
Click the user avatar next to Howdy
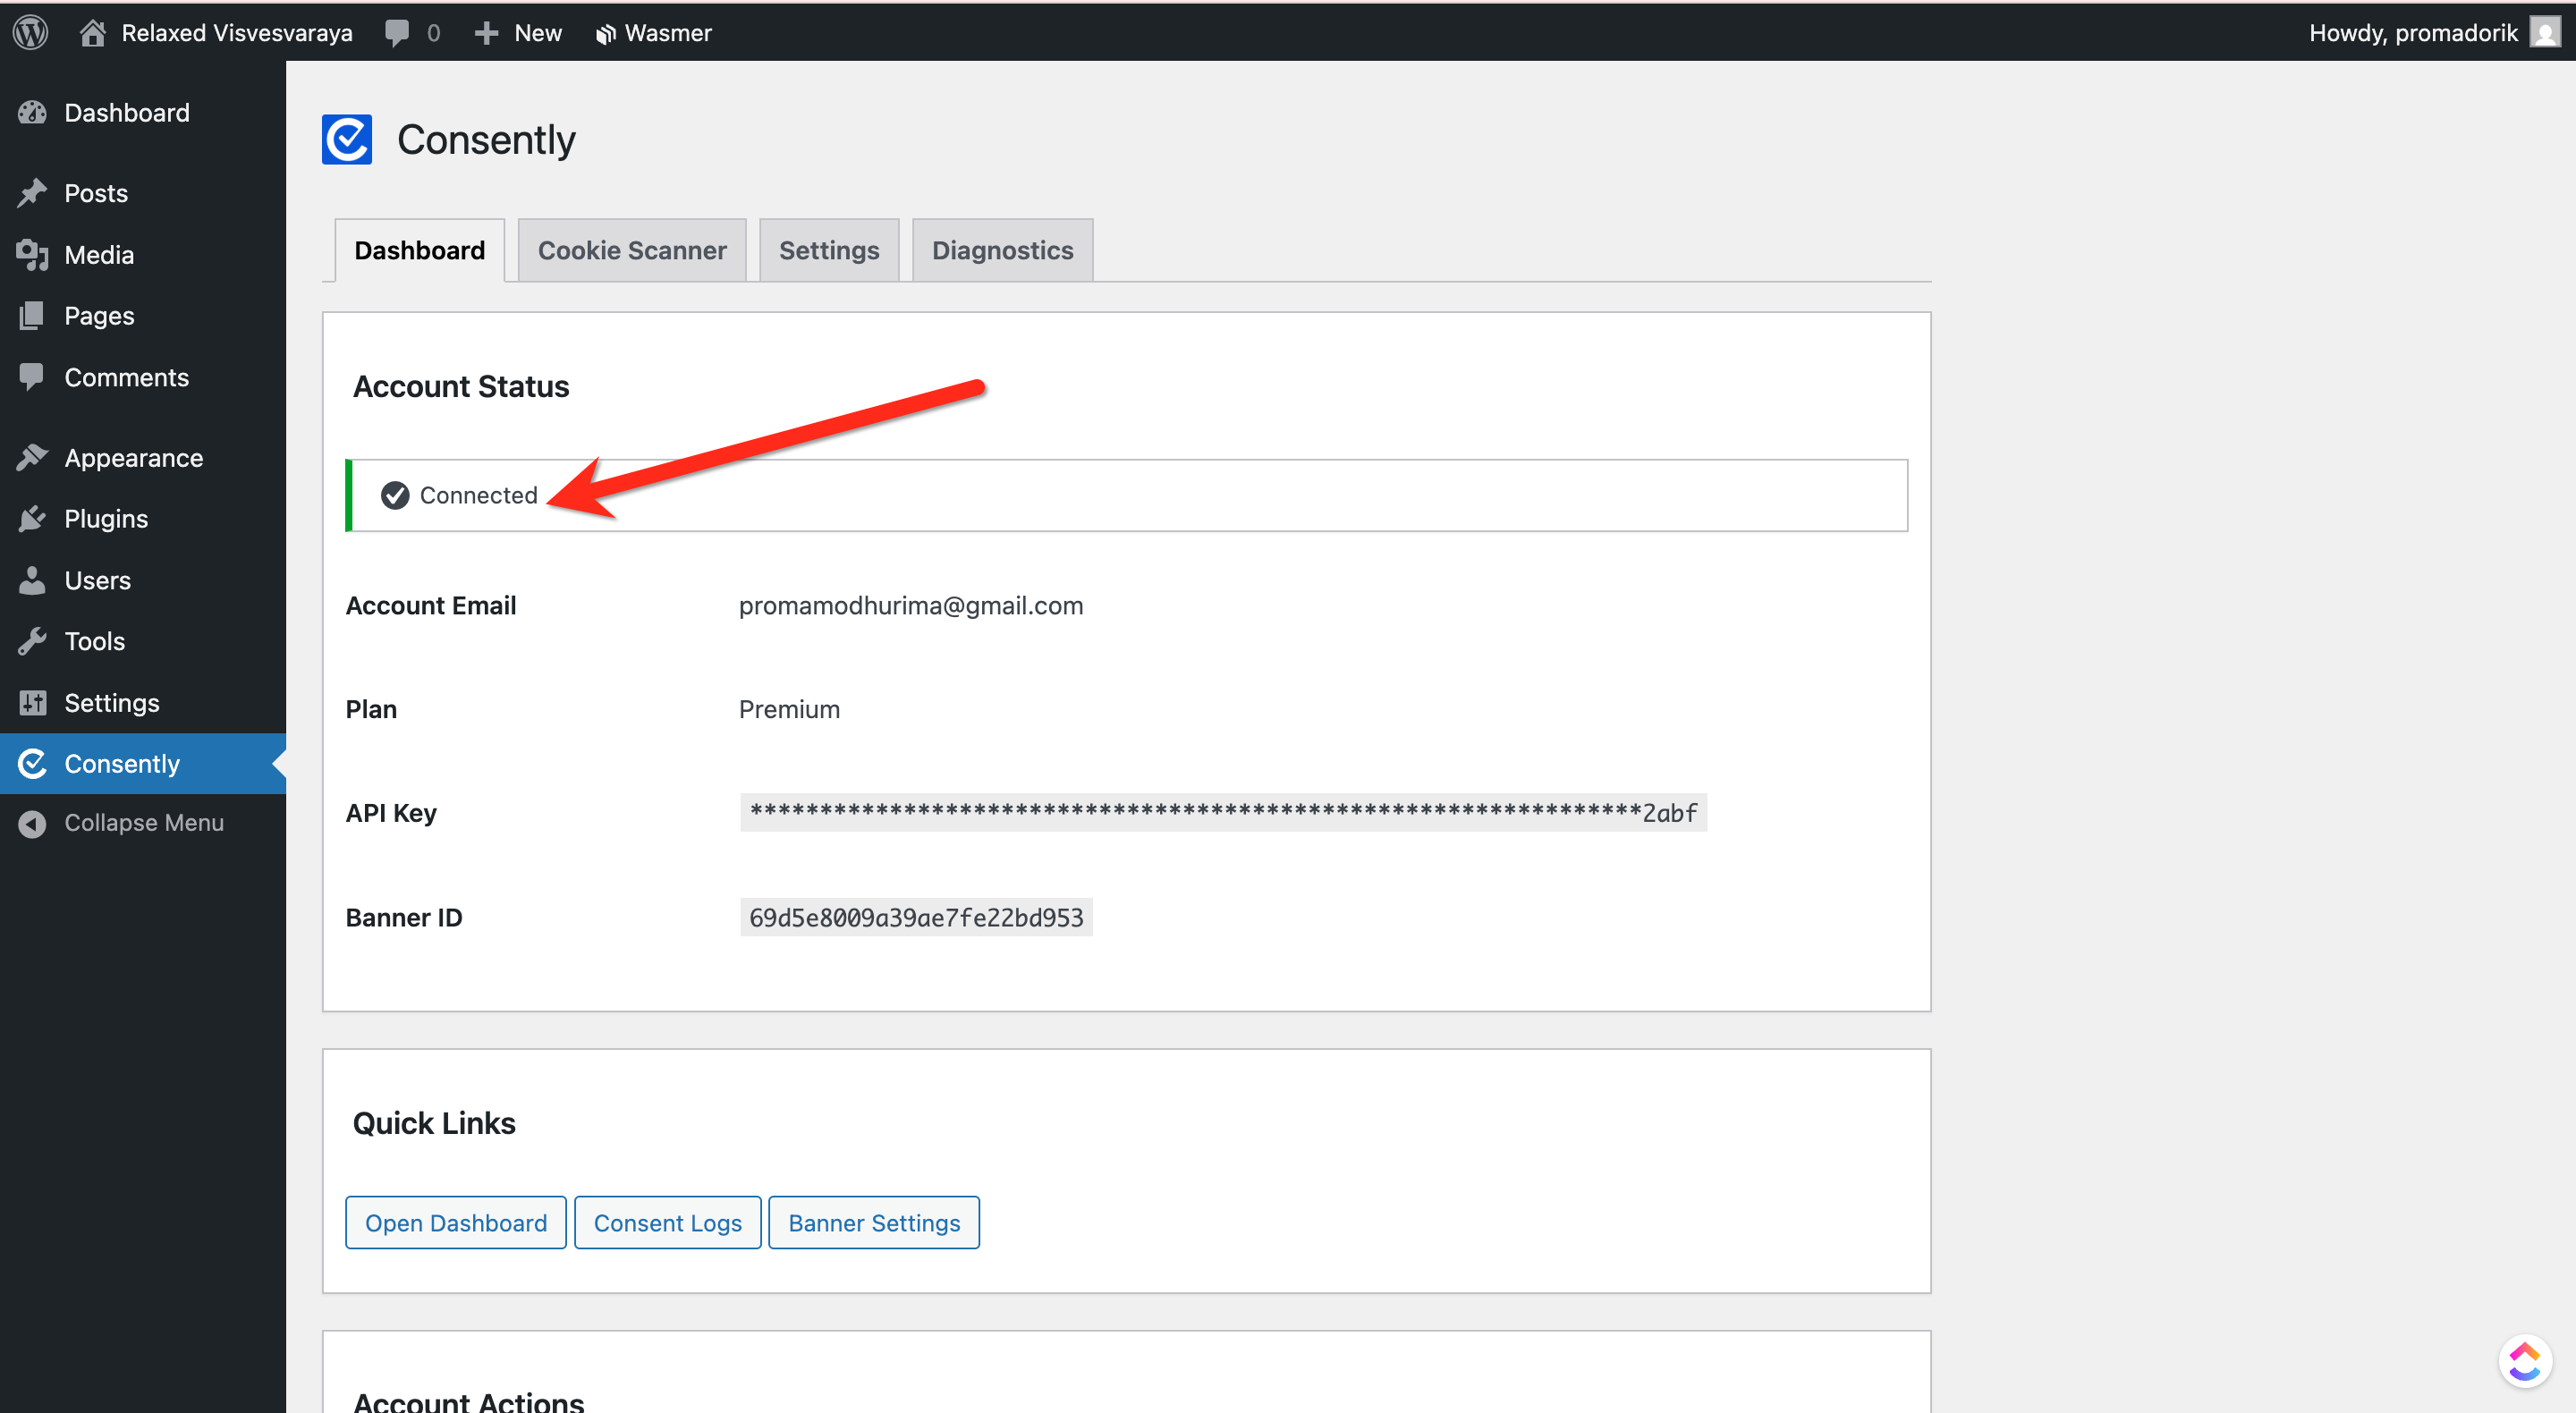pyautogui.click(x=2545, y=32)
